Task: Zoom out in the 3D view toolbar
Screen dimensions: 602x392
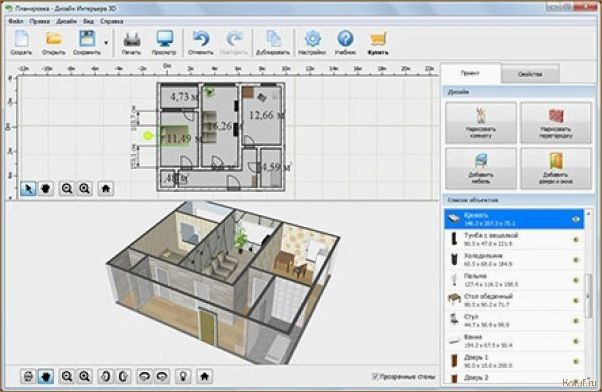Action: pyautogui.click(x=67, y=376)
